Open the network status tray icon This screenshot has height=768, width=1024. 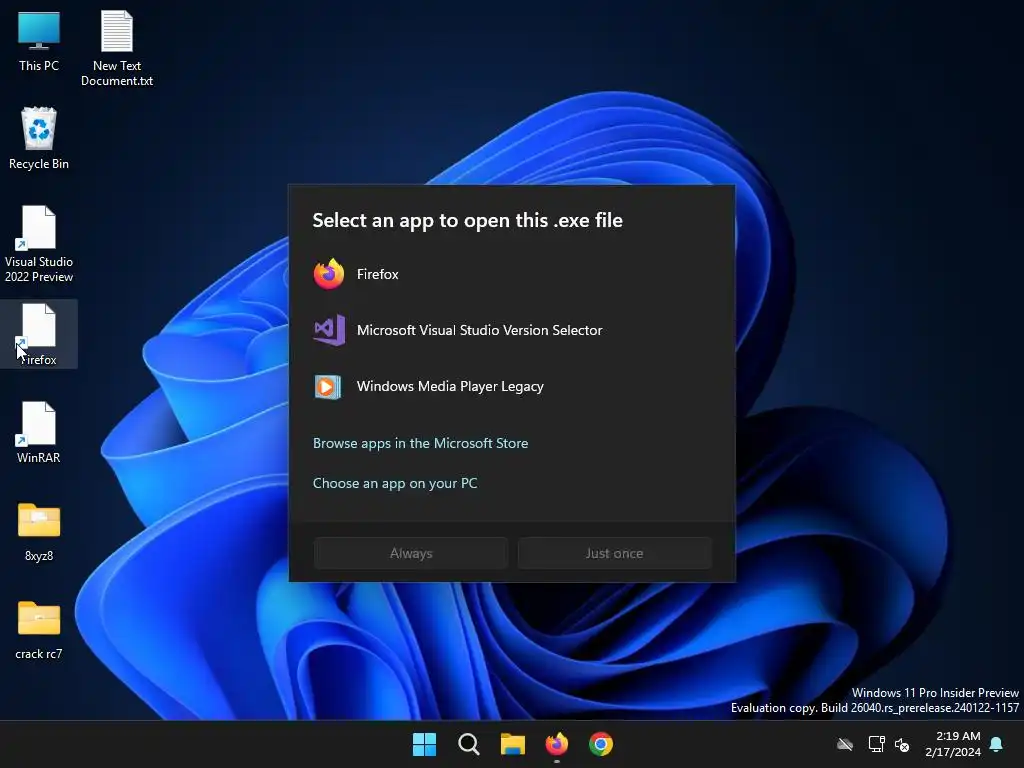tap(876, 744)
